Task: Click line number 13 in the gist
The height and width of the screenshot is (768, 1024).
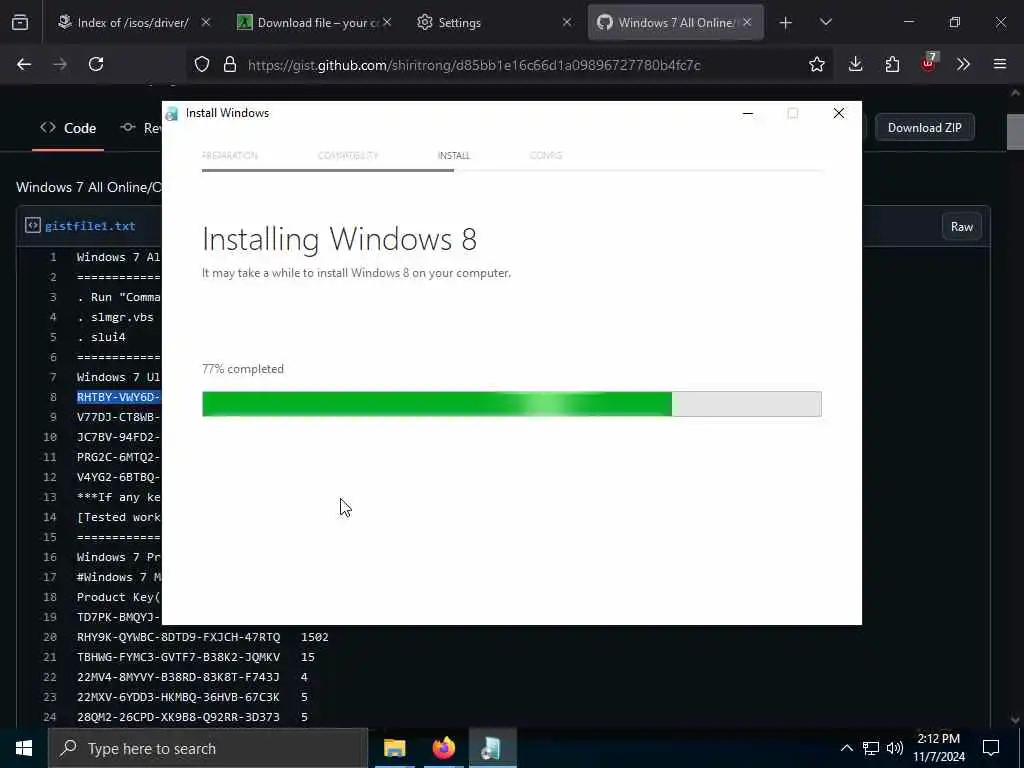Action: point(50,497)
